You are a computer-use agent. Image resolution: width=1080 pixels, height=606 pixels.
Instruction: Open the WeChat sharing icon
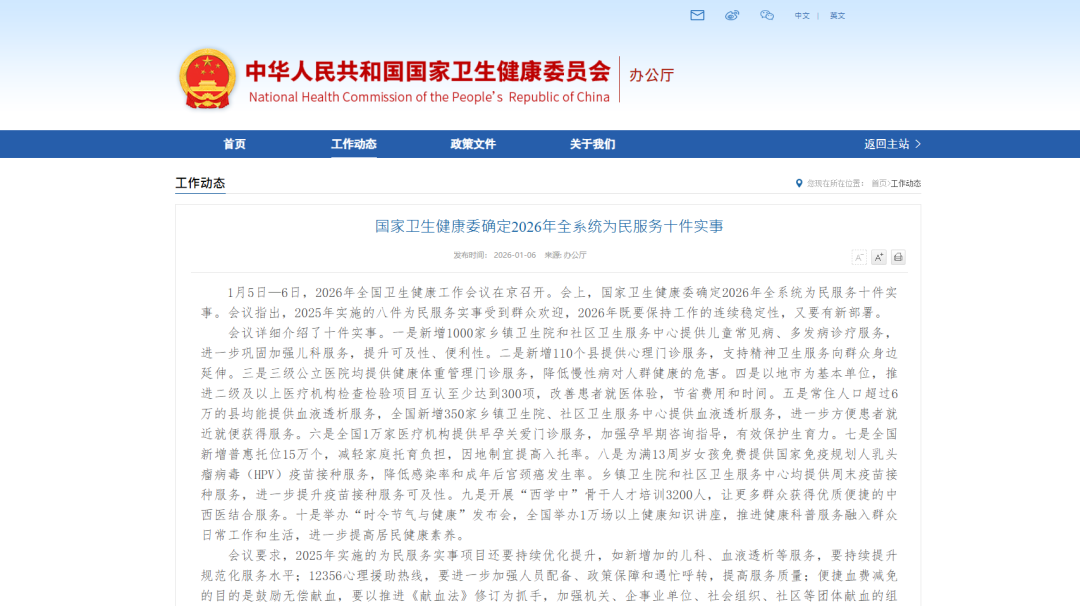click(766, 15)
